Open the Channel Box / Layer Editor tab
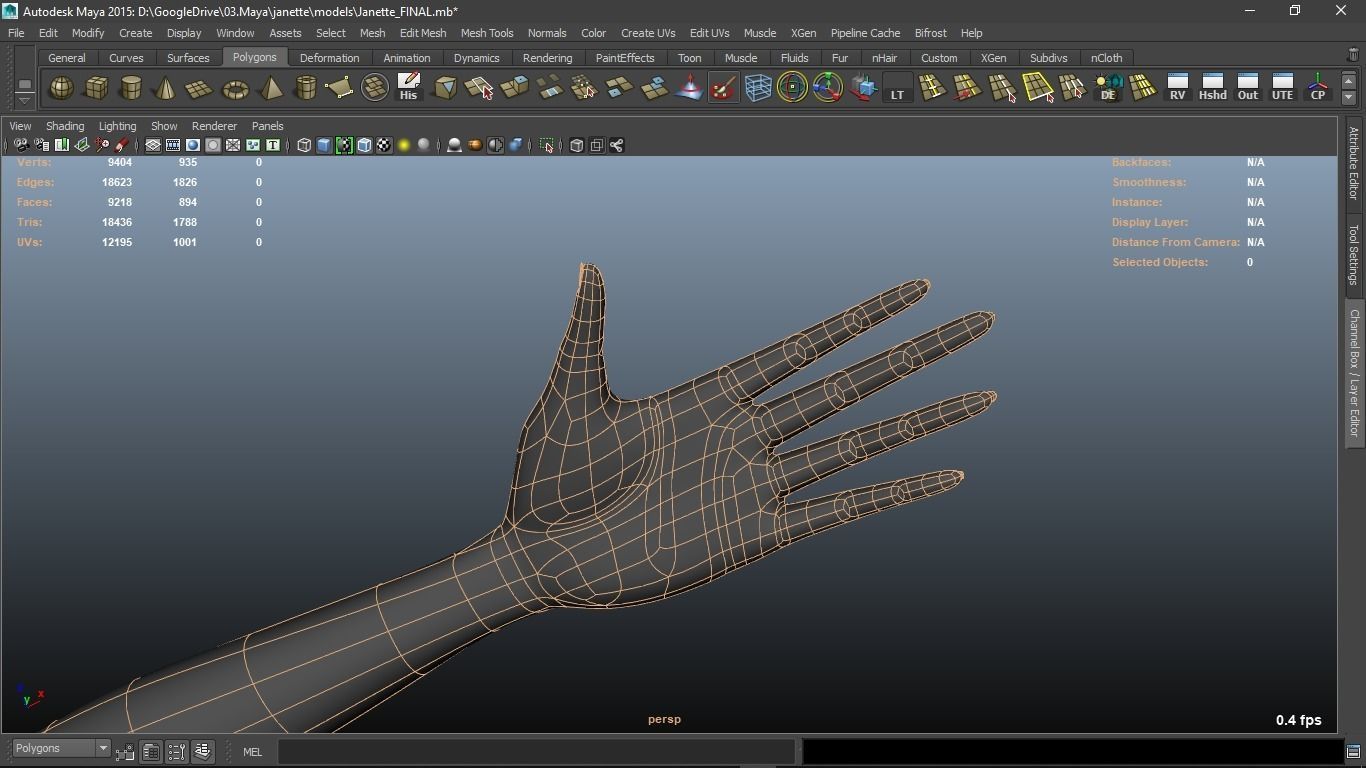The width and height of the screenshot is (1366, 768). point(1353,372)
